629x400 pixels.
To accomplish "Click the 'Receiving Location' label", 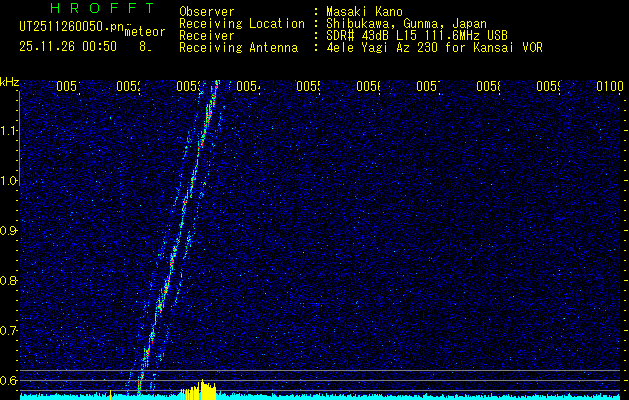I will tap(242, 24).
